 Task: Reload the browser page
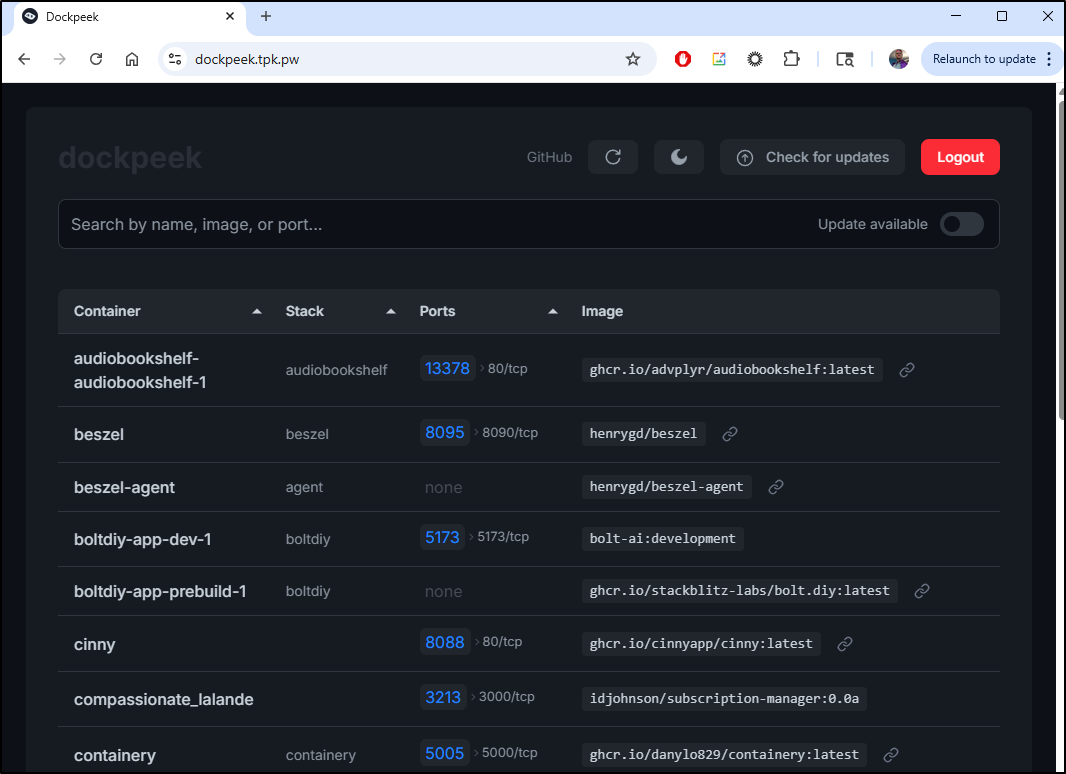pos(96,59)
